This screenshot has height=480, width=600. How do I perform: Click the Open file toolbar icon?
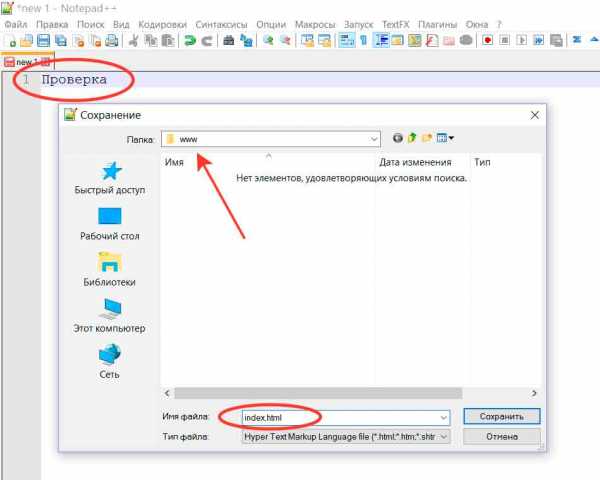[x=26, y=41]
